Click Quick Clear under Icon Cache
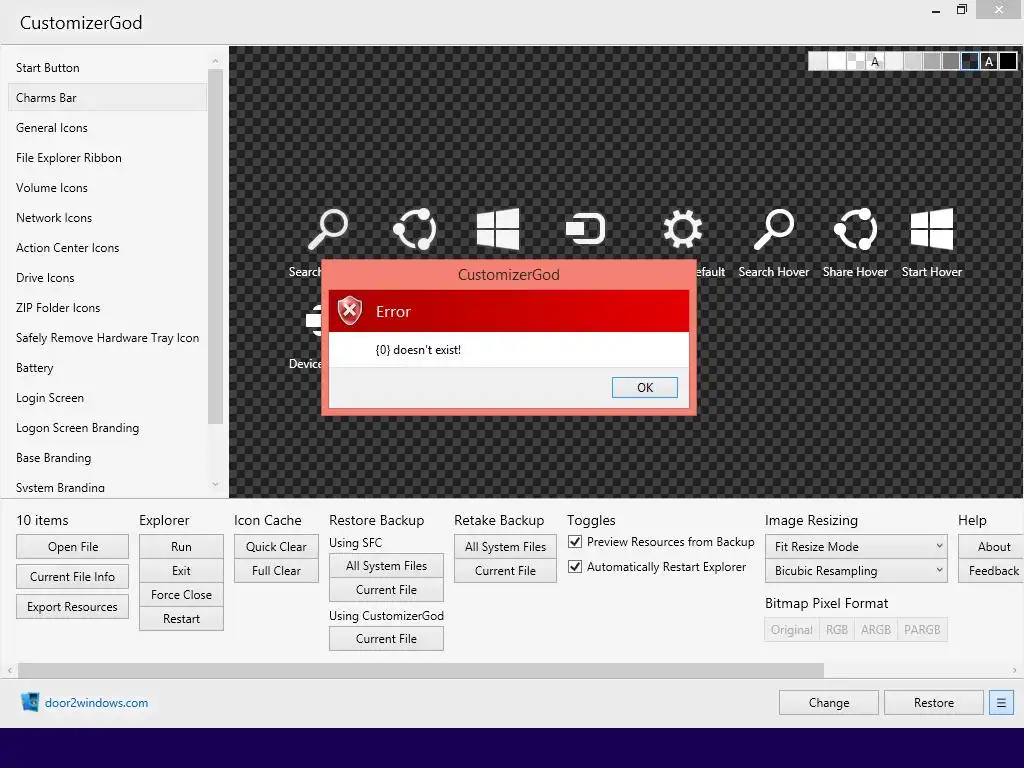1024x768 pixels. [276, 547]
